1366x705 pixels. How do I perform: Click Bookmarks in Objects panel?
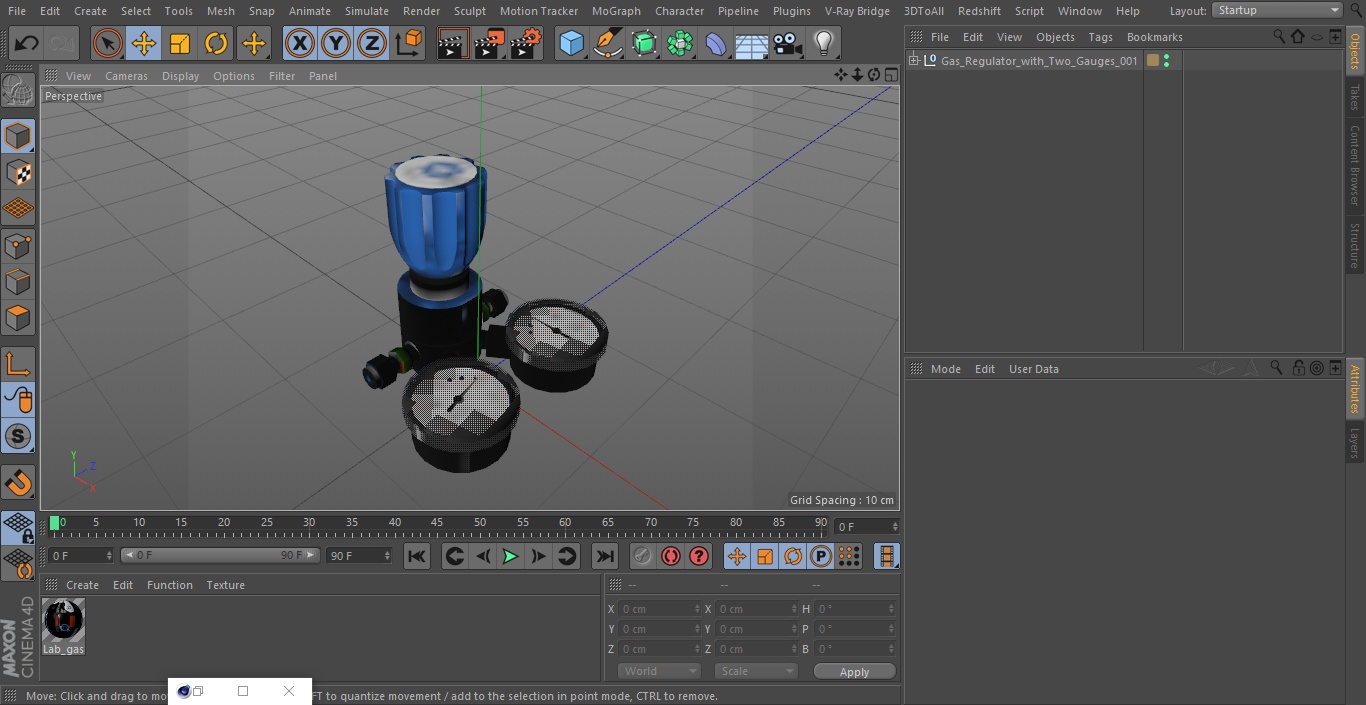point(1154,37)
